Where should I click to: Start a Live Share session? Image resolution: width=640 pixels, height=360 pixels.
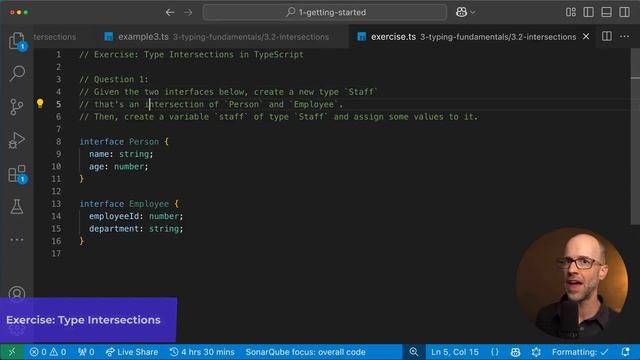pos(132,352)
